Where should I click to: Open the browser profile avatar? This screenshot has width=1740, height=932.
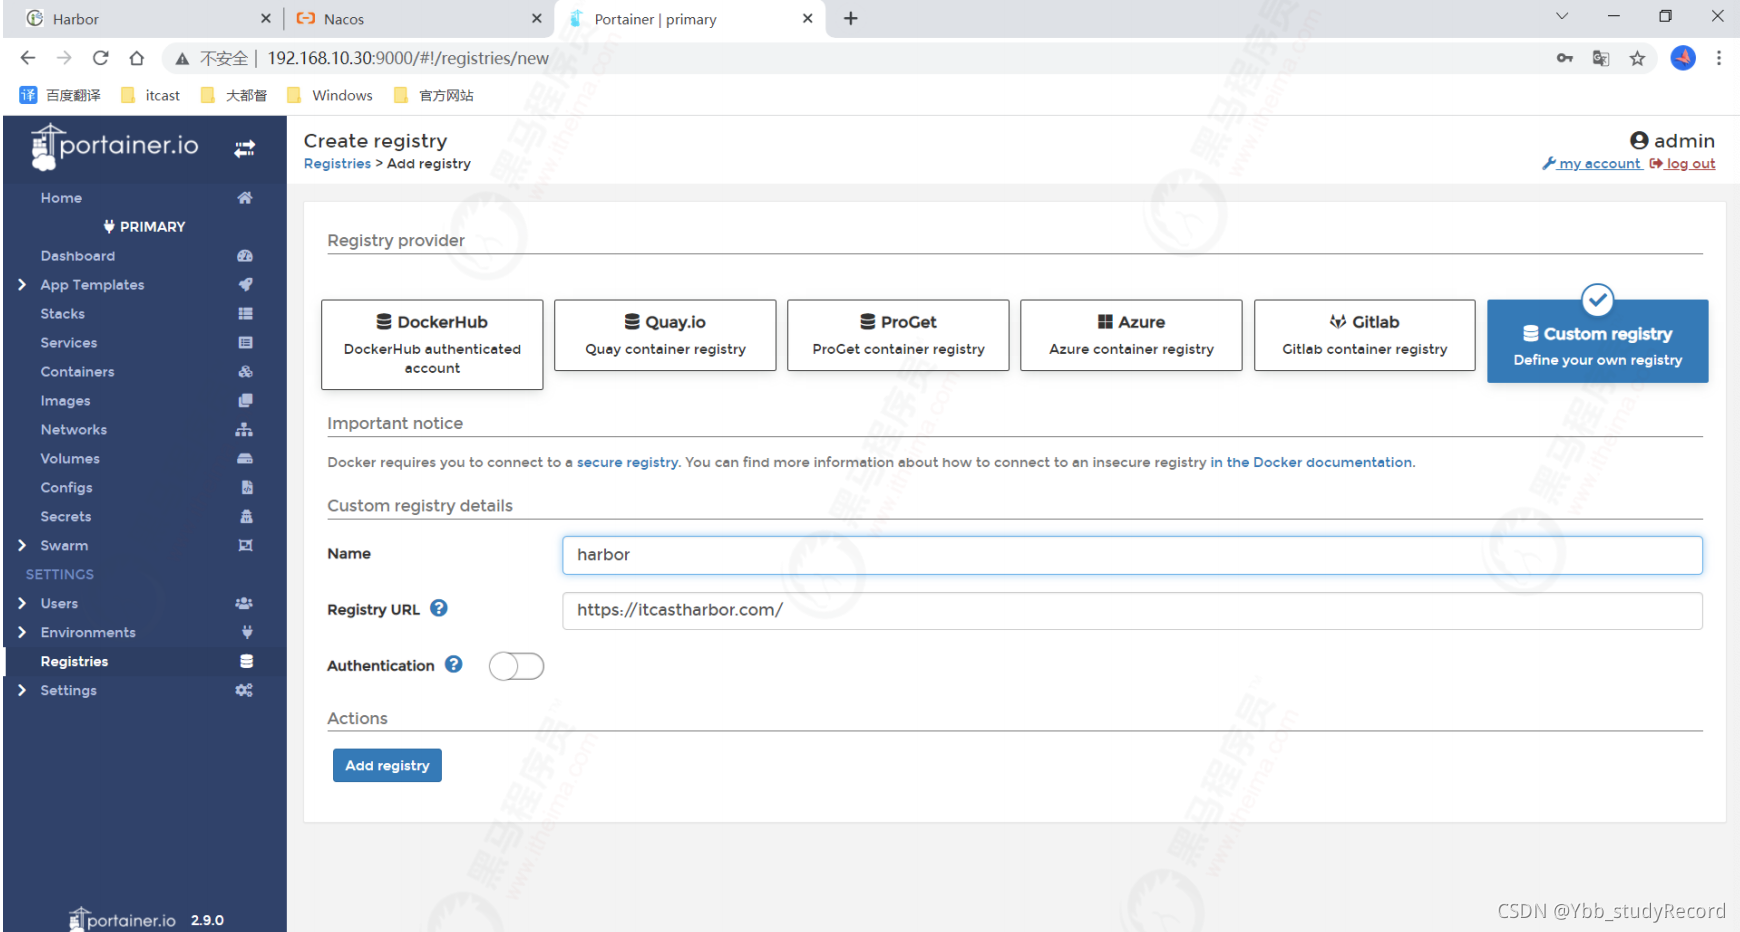pyautogui.click(x=1683, y=58)
